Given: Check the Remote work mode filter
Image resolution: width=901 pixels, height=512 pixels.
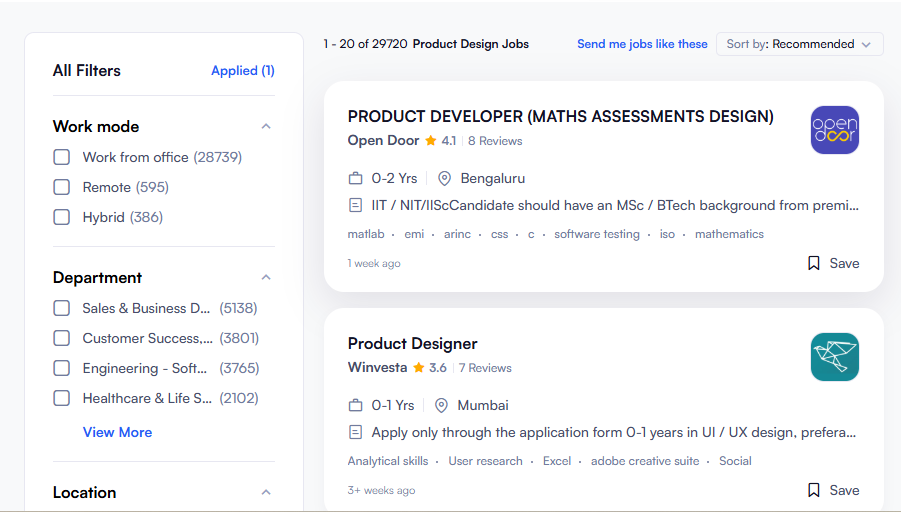Looking at the screenshot, I should coord(61,187).
